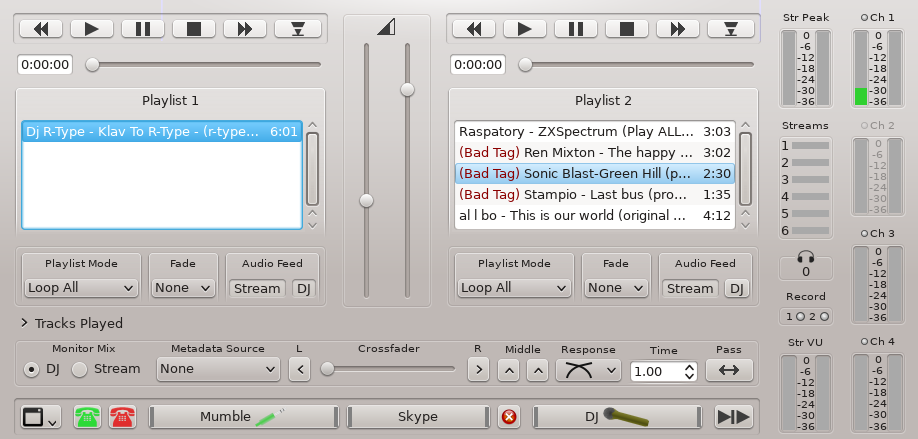The width and height of the screenshot is (918, 439).
Task: Stop Player 2 playback
Action: point(627,29)
